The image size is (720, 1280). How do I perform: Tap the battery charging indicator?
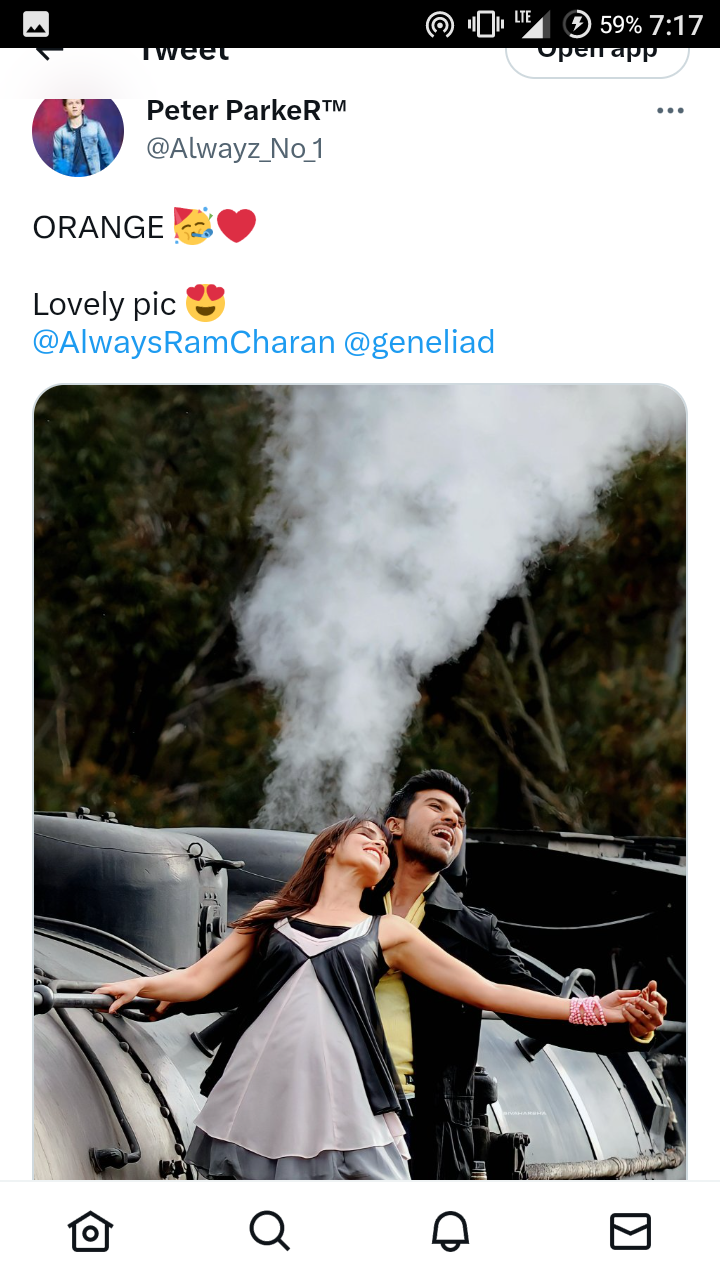[578, 24]
